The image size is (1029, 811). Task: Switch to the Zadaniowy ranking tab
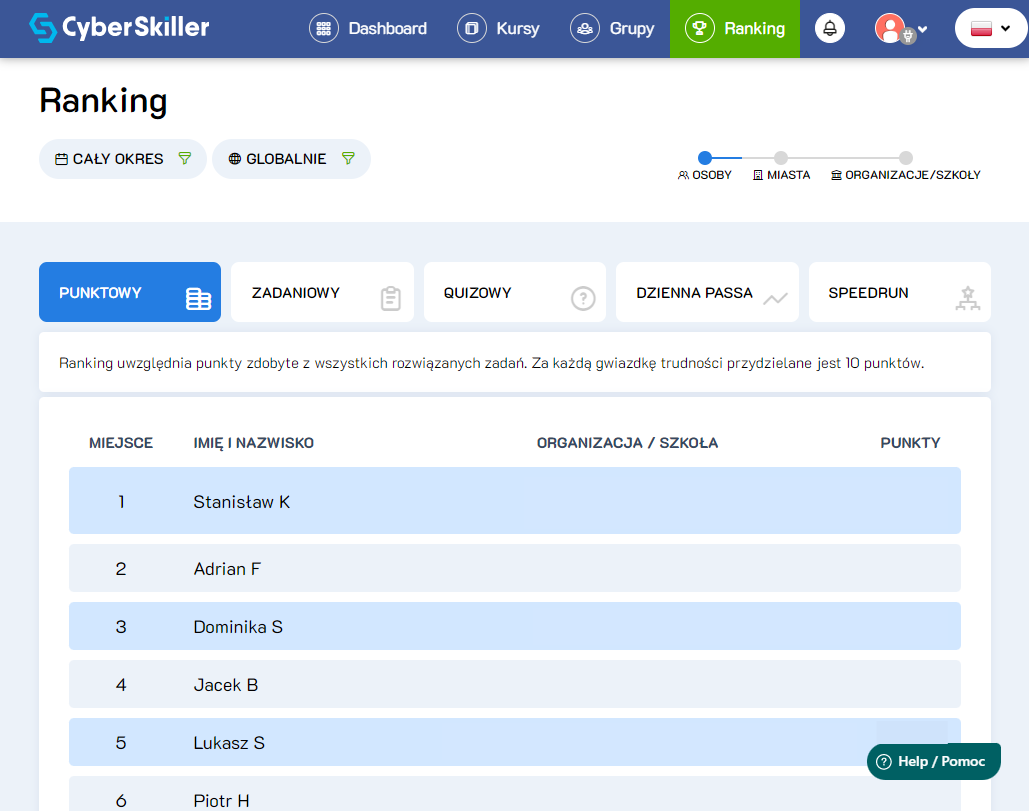[x=322, y=293]
